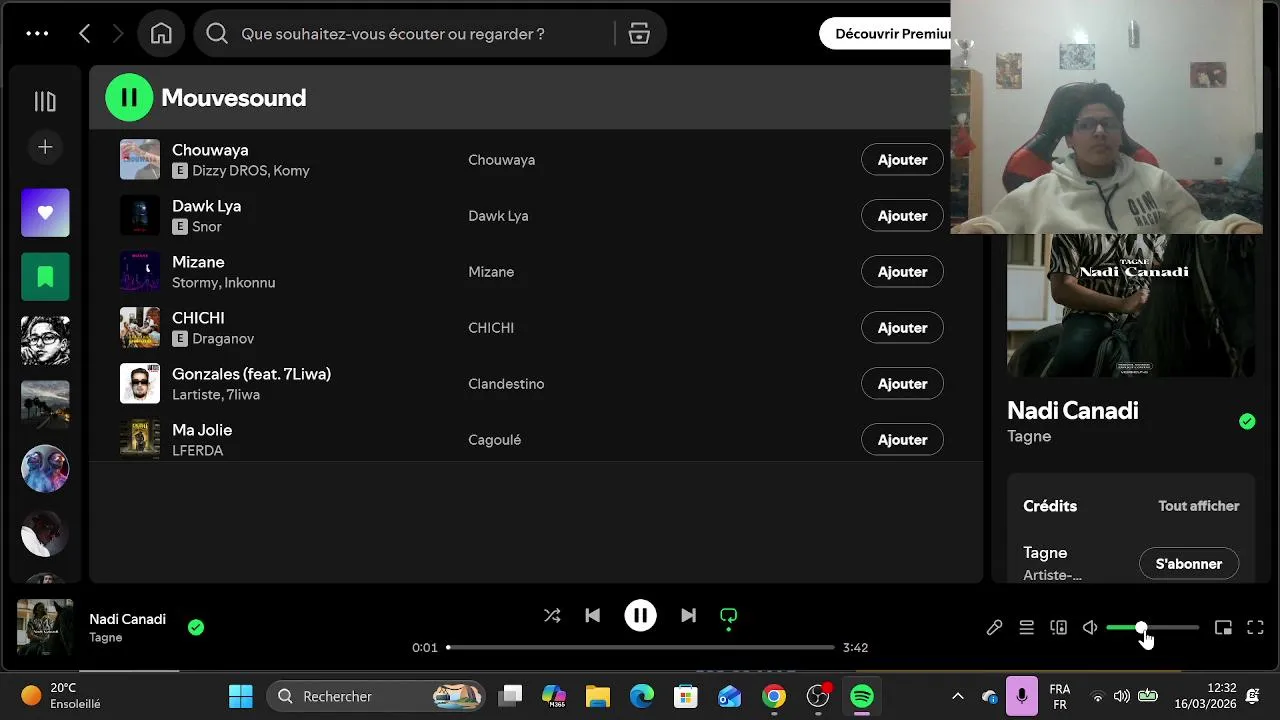Open sidebar playlist with sketch face cover
This screenshot has width=1280, height=720.
pos(45,341)
